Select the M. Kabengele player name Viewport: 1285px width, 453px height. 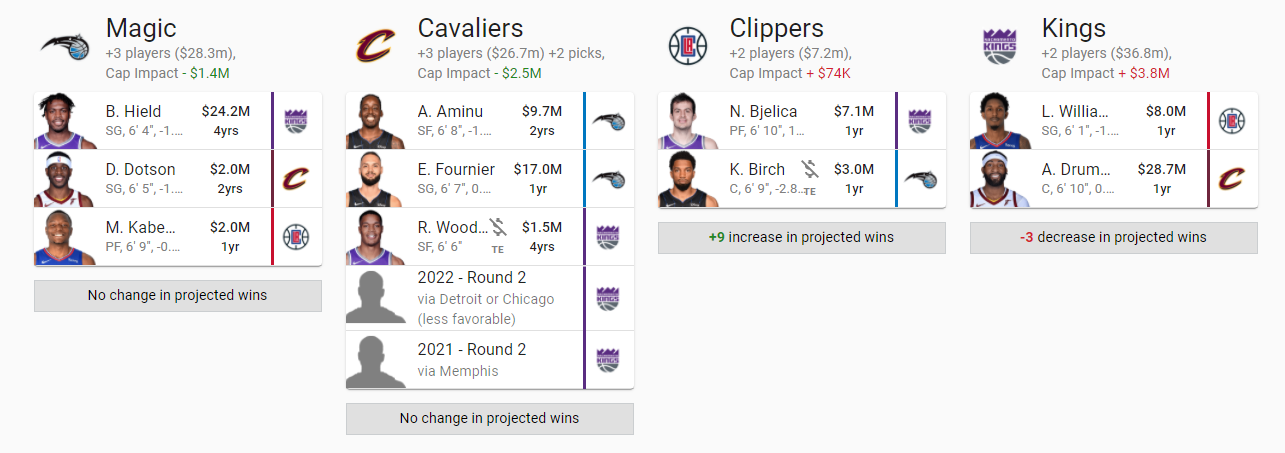(144, 227)
